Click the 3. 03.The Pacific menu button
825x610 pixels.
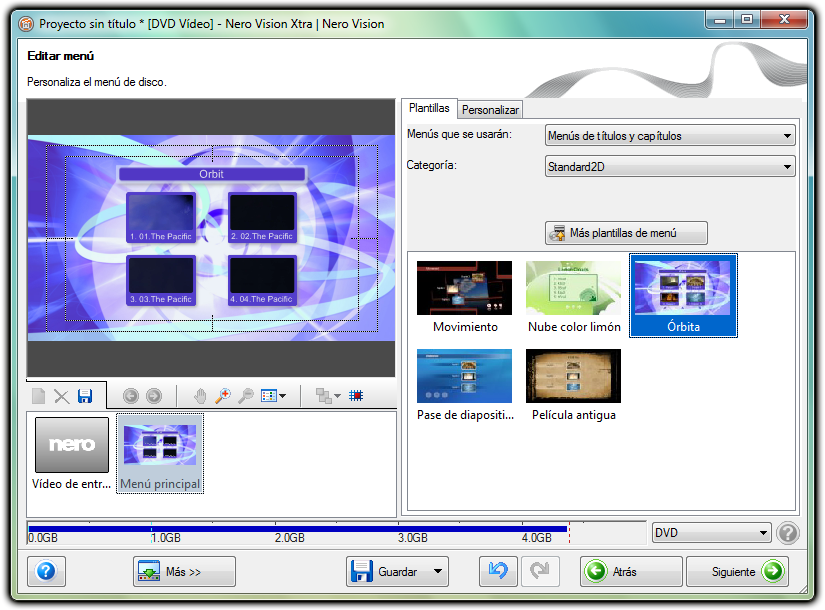pyautogui.click(x=161, y=281)
